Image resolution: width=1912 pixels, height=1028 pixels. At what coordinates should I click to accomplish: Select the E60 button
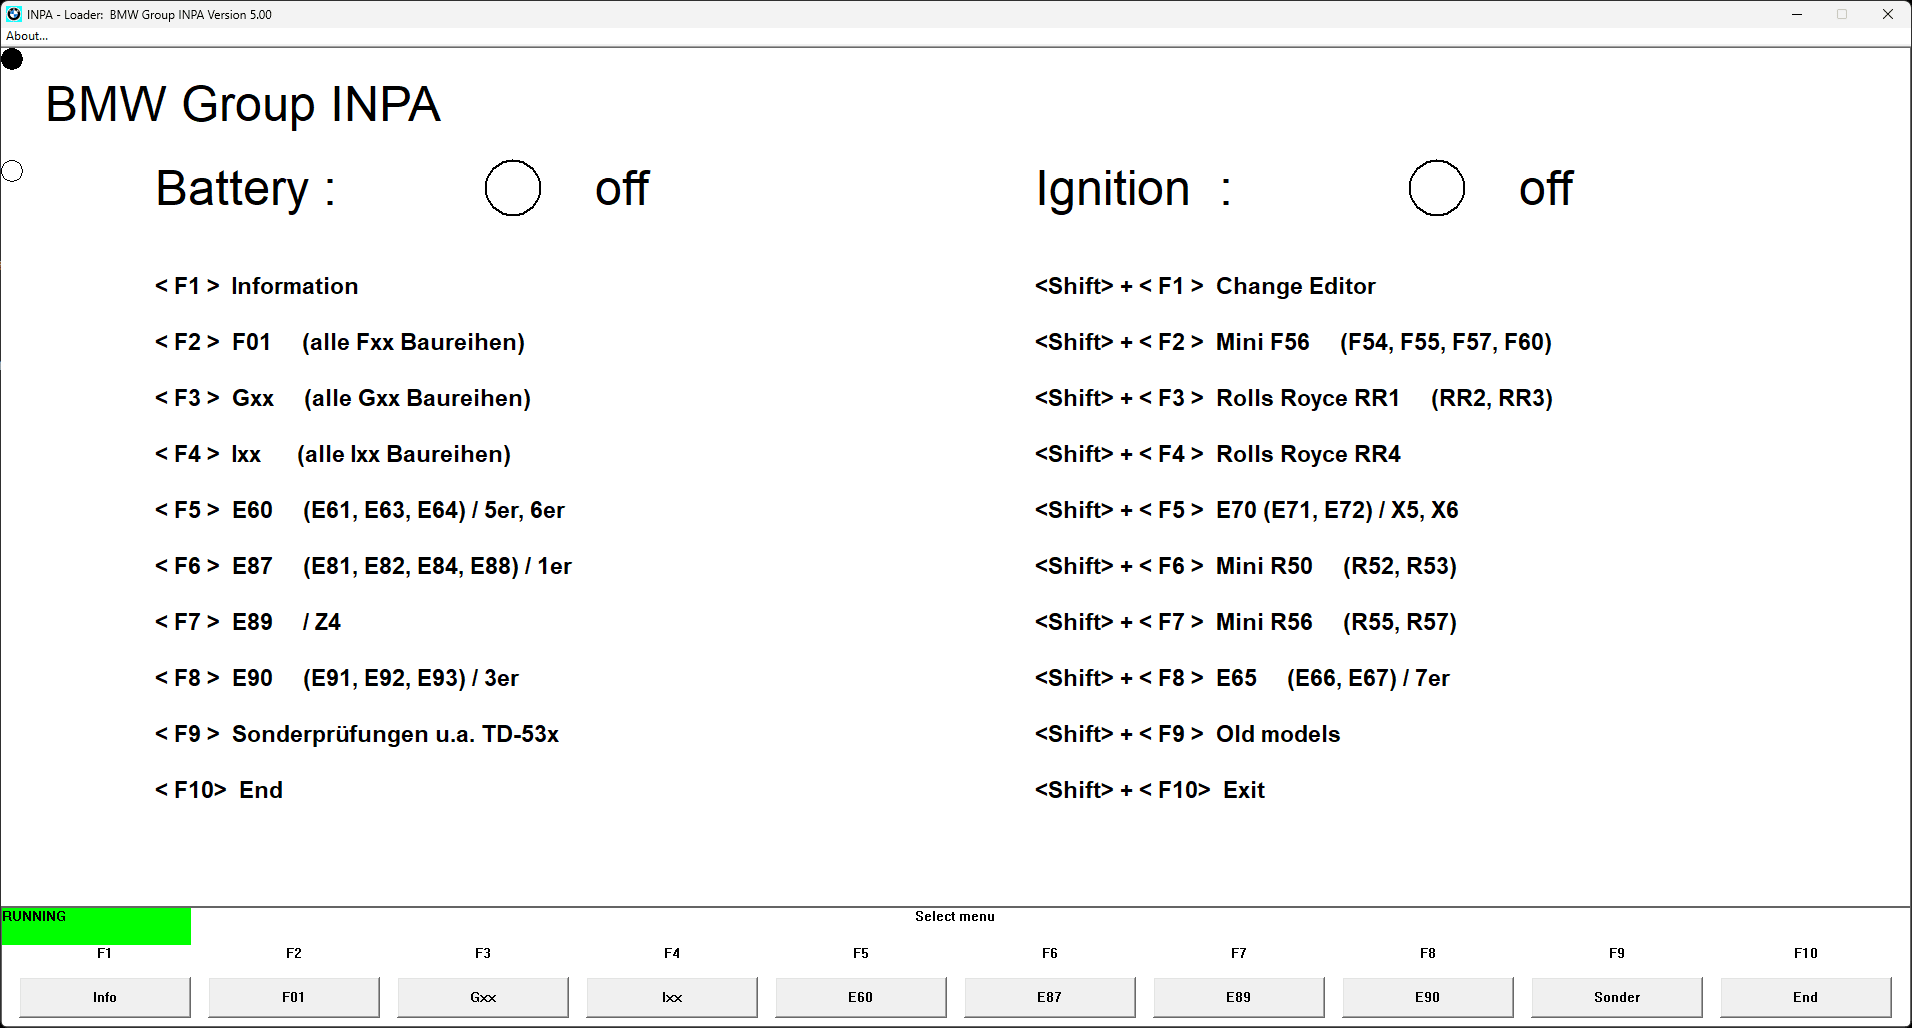861,997
